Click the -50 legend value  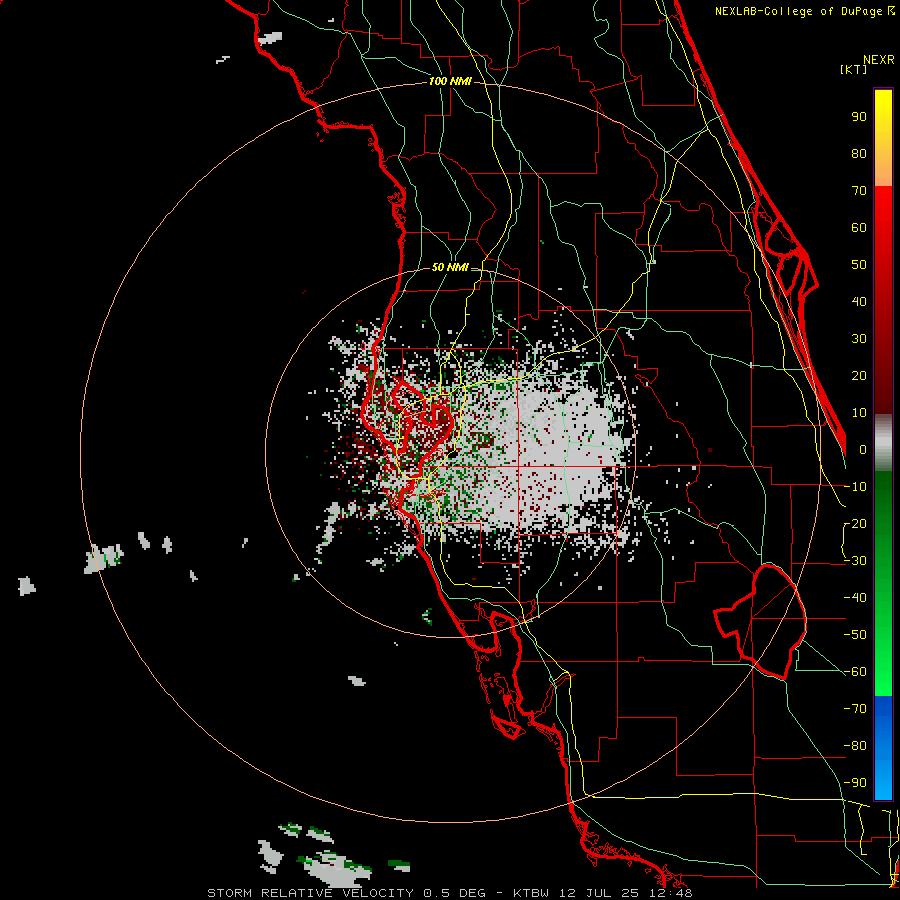(855, 635)
